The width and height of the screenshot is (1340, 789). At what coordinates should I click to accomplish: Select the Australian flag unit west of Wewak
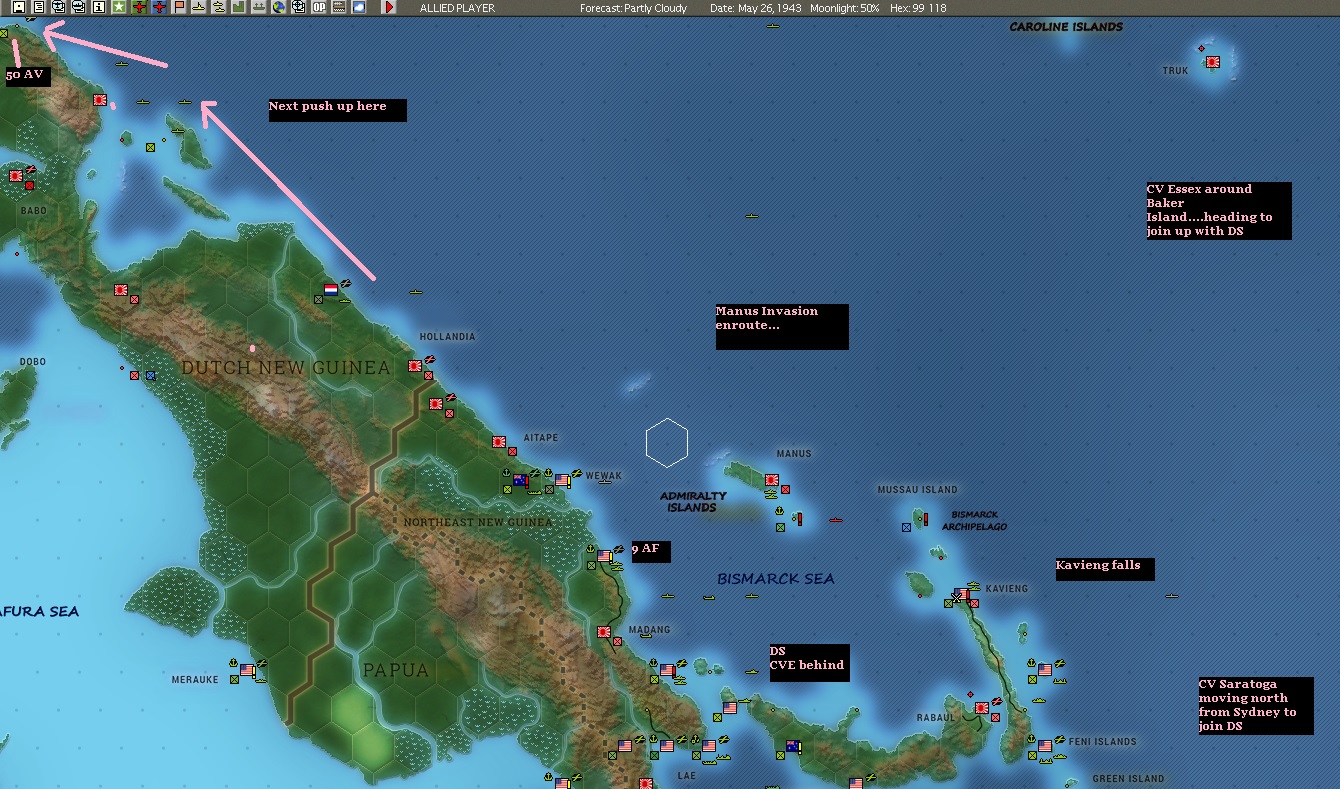click(x=520, y=480)
